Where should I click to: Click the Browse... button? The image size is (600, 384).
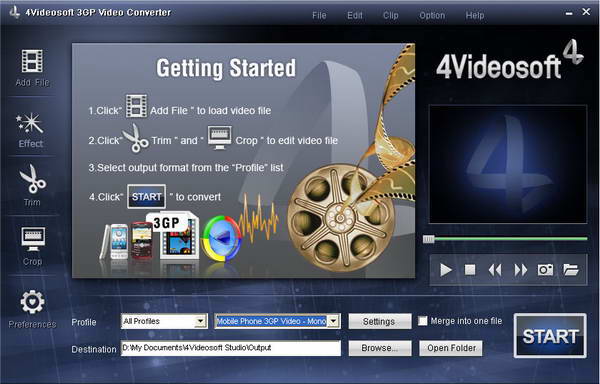coord(380,348)
